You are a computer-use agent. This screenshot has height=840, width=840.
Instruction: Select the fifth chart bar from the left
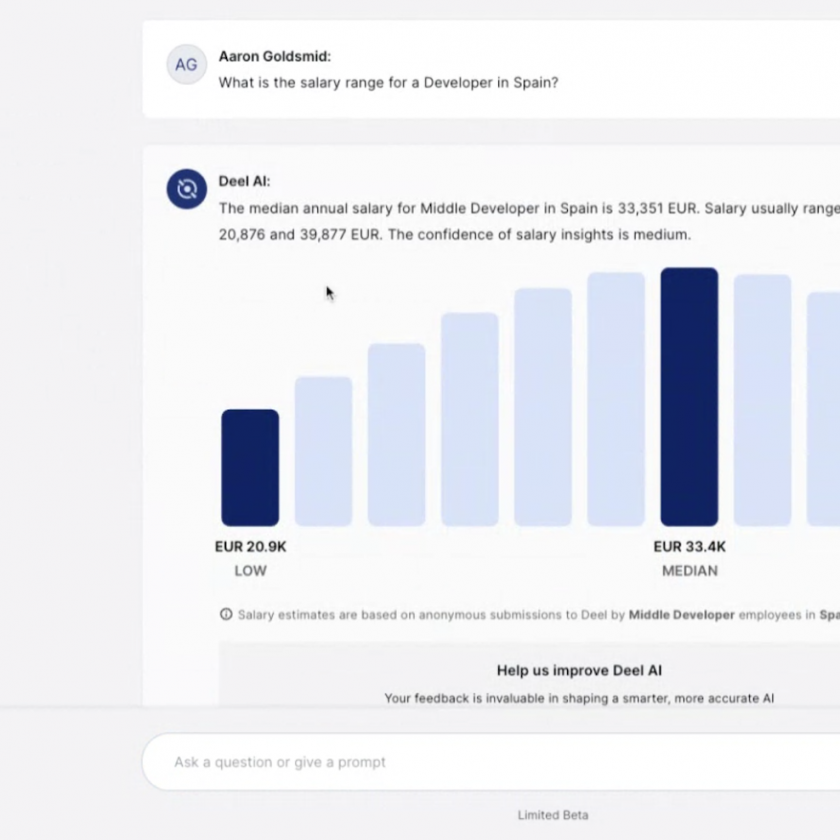click(543, 407)
